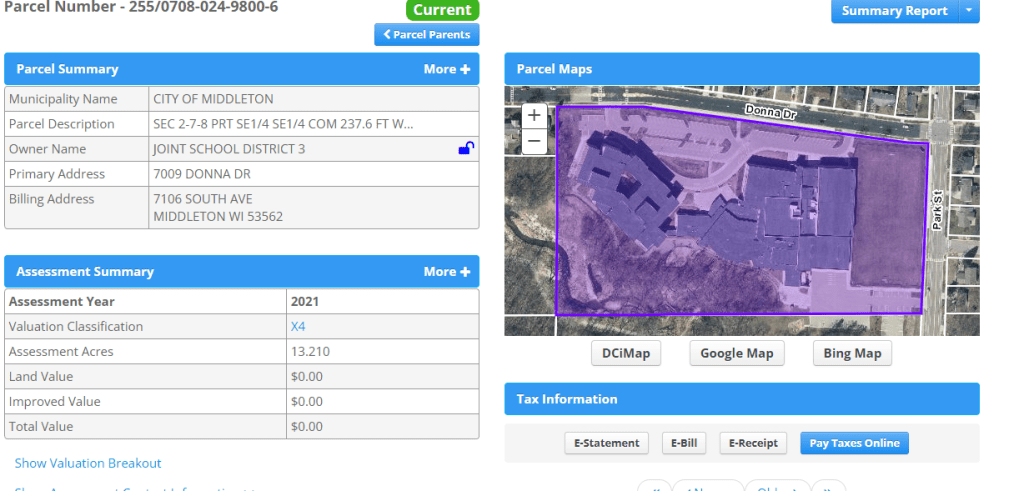Click the green Current status badge
Viewport: 1024px width, 491px height.
442,10
